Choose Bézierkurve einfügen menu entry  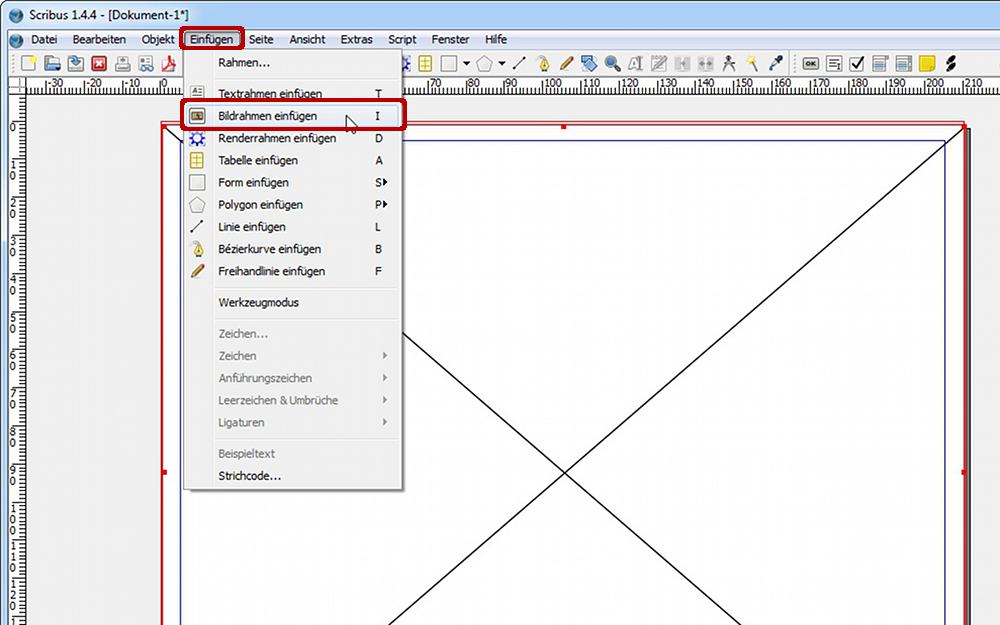pyautogui.click(x=293, y=249)
